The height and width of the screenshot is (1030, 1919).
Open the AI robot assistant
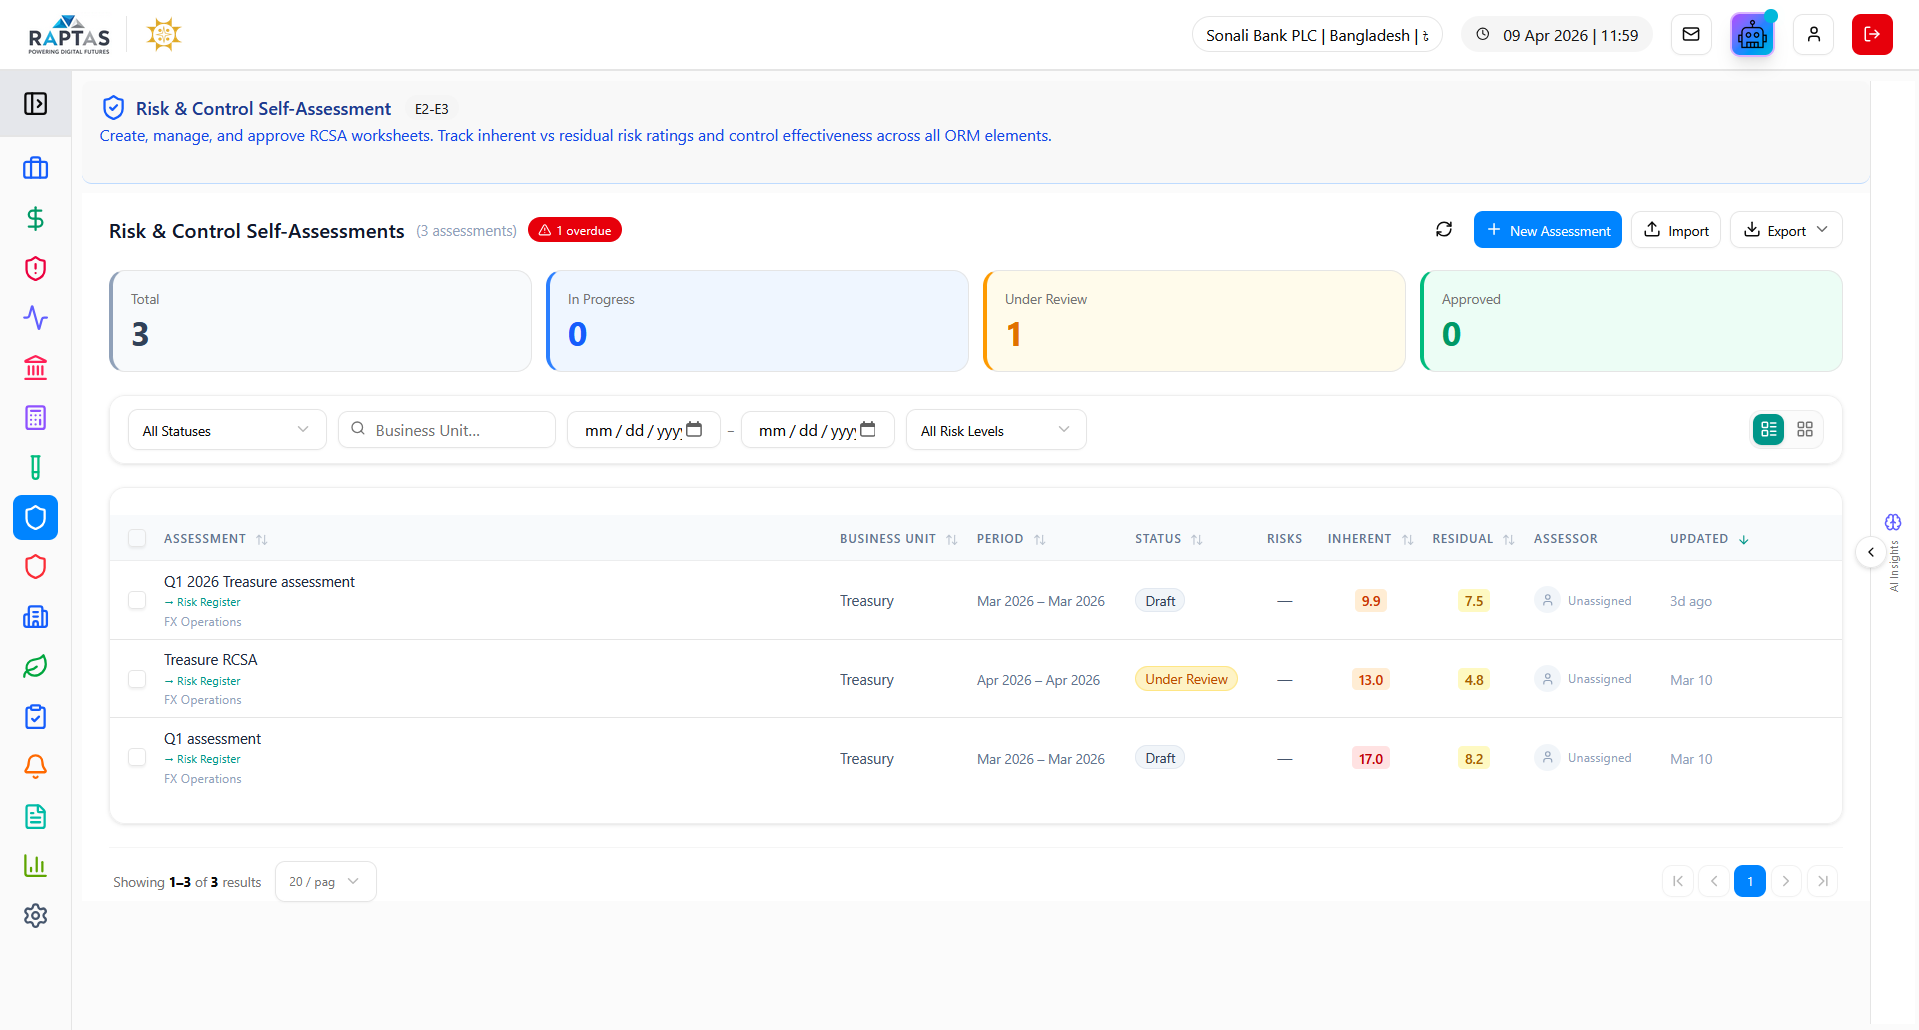click(x=1751, y=35)
